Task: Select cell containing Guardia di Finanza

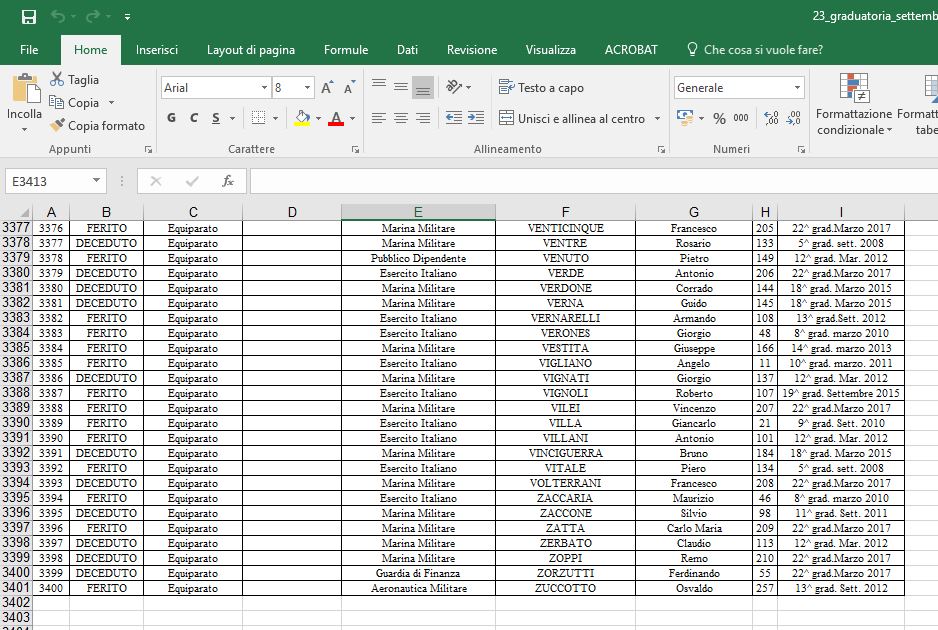Action: point(418,573)
